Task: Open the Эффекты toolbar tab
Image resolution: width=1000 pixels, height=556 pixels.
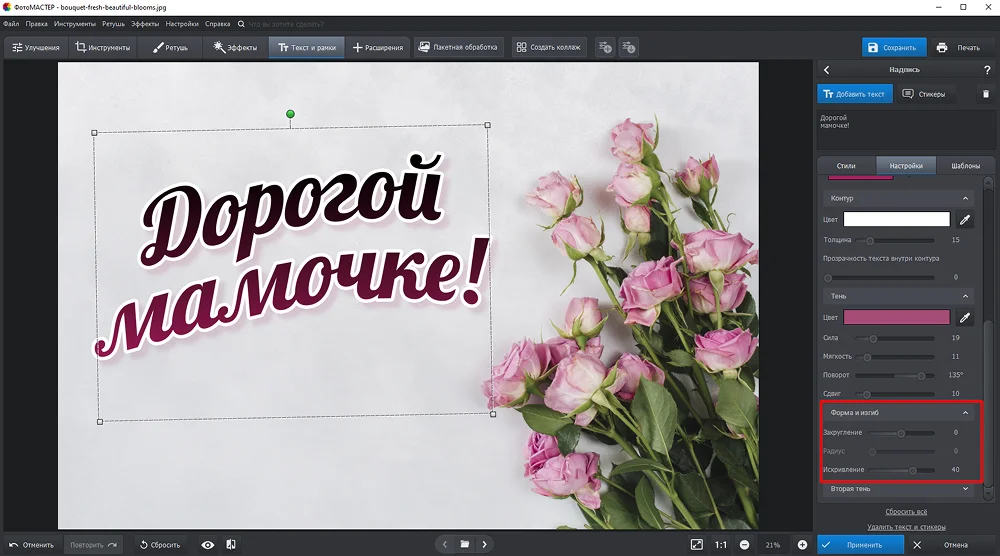Action: (x=235, y=47)
